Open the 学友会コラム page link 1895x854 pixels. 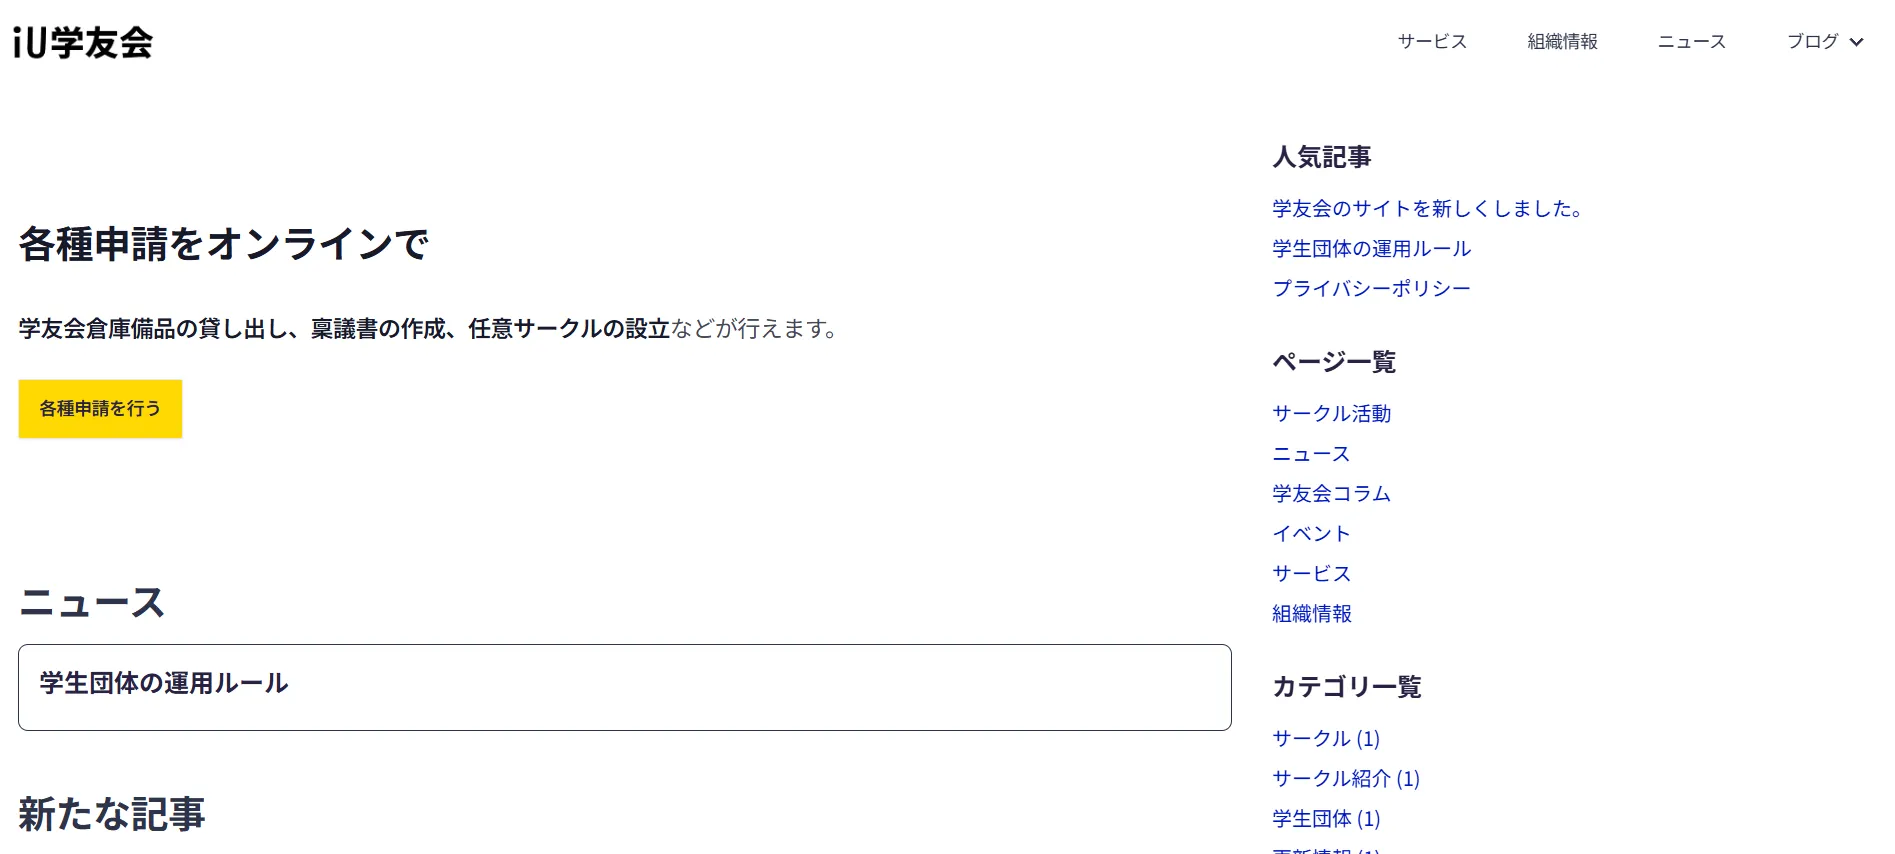[x=1331, y=494]
